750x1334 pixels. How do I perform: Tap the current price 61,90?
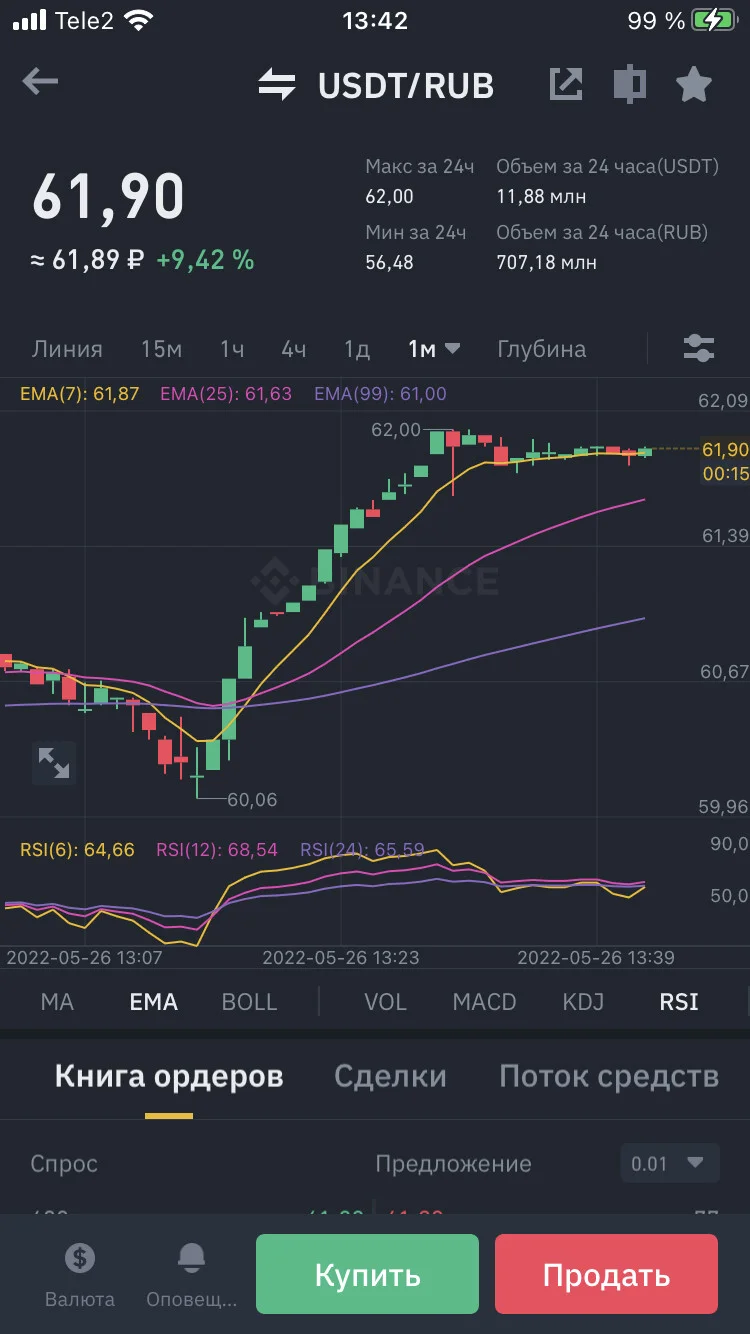[x=108, y=197]
